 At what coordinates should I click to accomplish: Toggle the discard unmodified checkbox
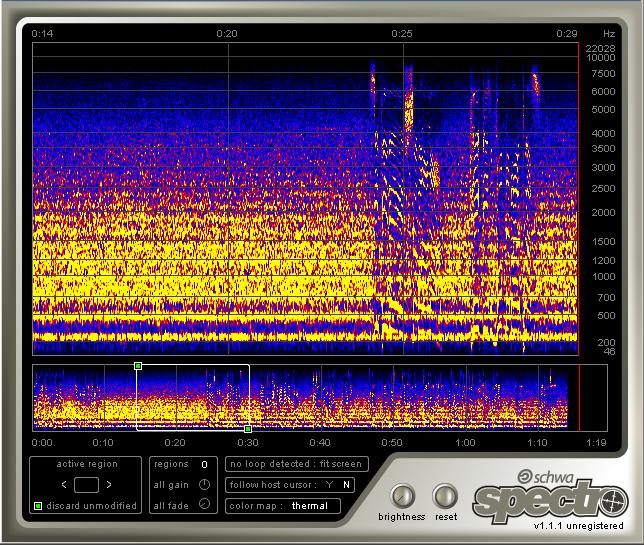pyautogui.click(x=38, y=506)
